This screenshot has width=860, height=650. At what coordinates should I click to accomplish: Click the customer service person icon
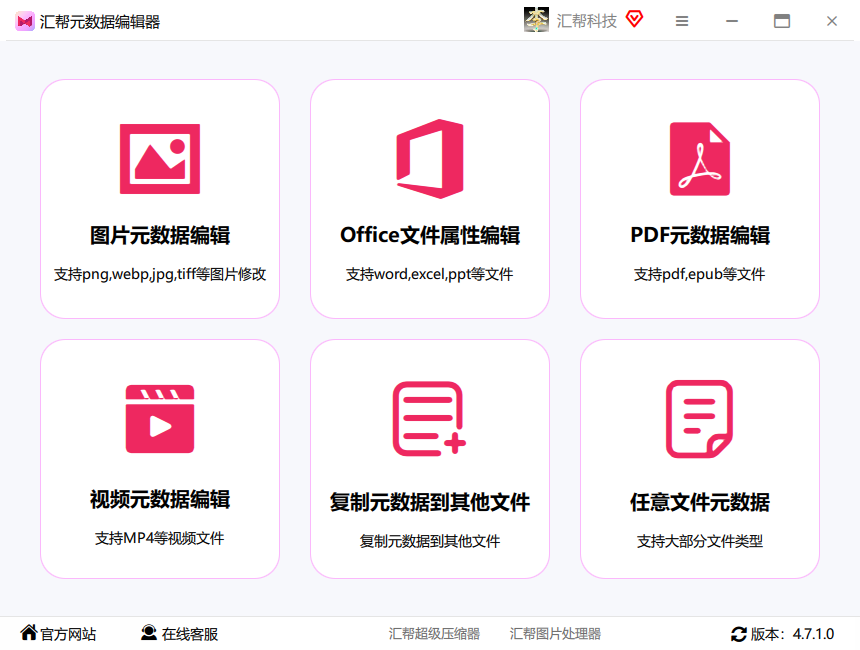[149, 632]
